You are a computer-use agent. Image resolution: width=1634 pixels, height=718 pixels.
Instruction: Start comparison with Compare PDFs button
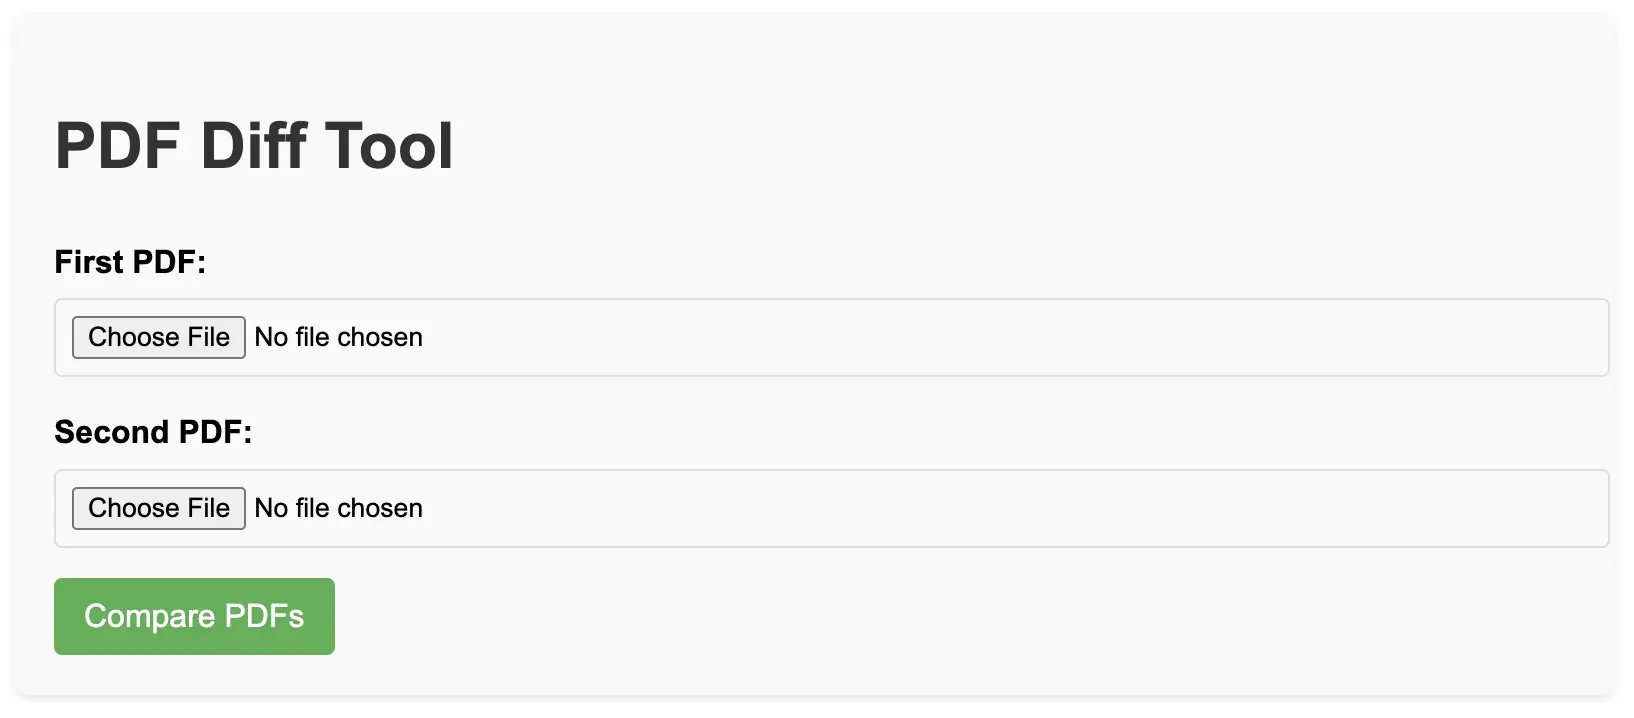click(194, 616)
